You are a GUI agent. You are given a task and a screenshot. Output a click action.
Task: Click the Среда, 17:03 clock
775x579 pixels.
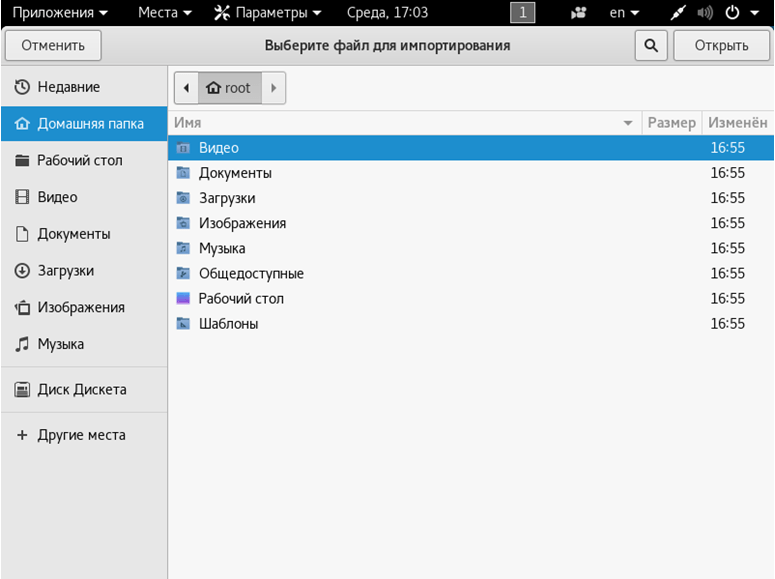point(387,13)
